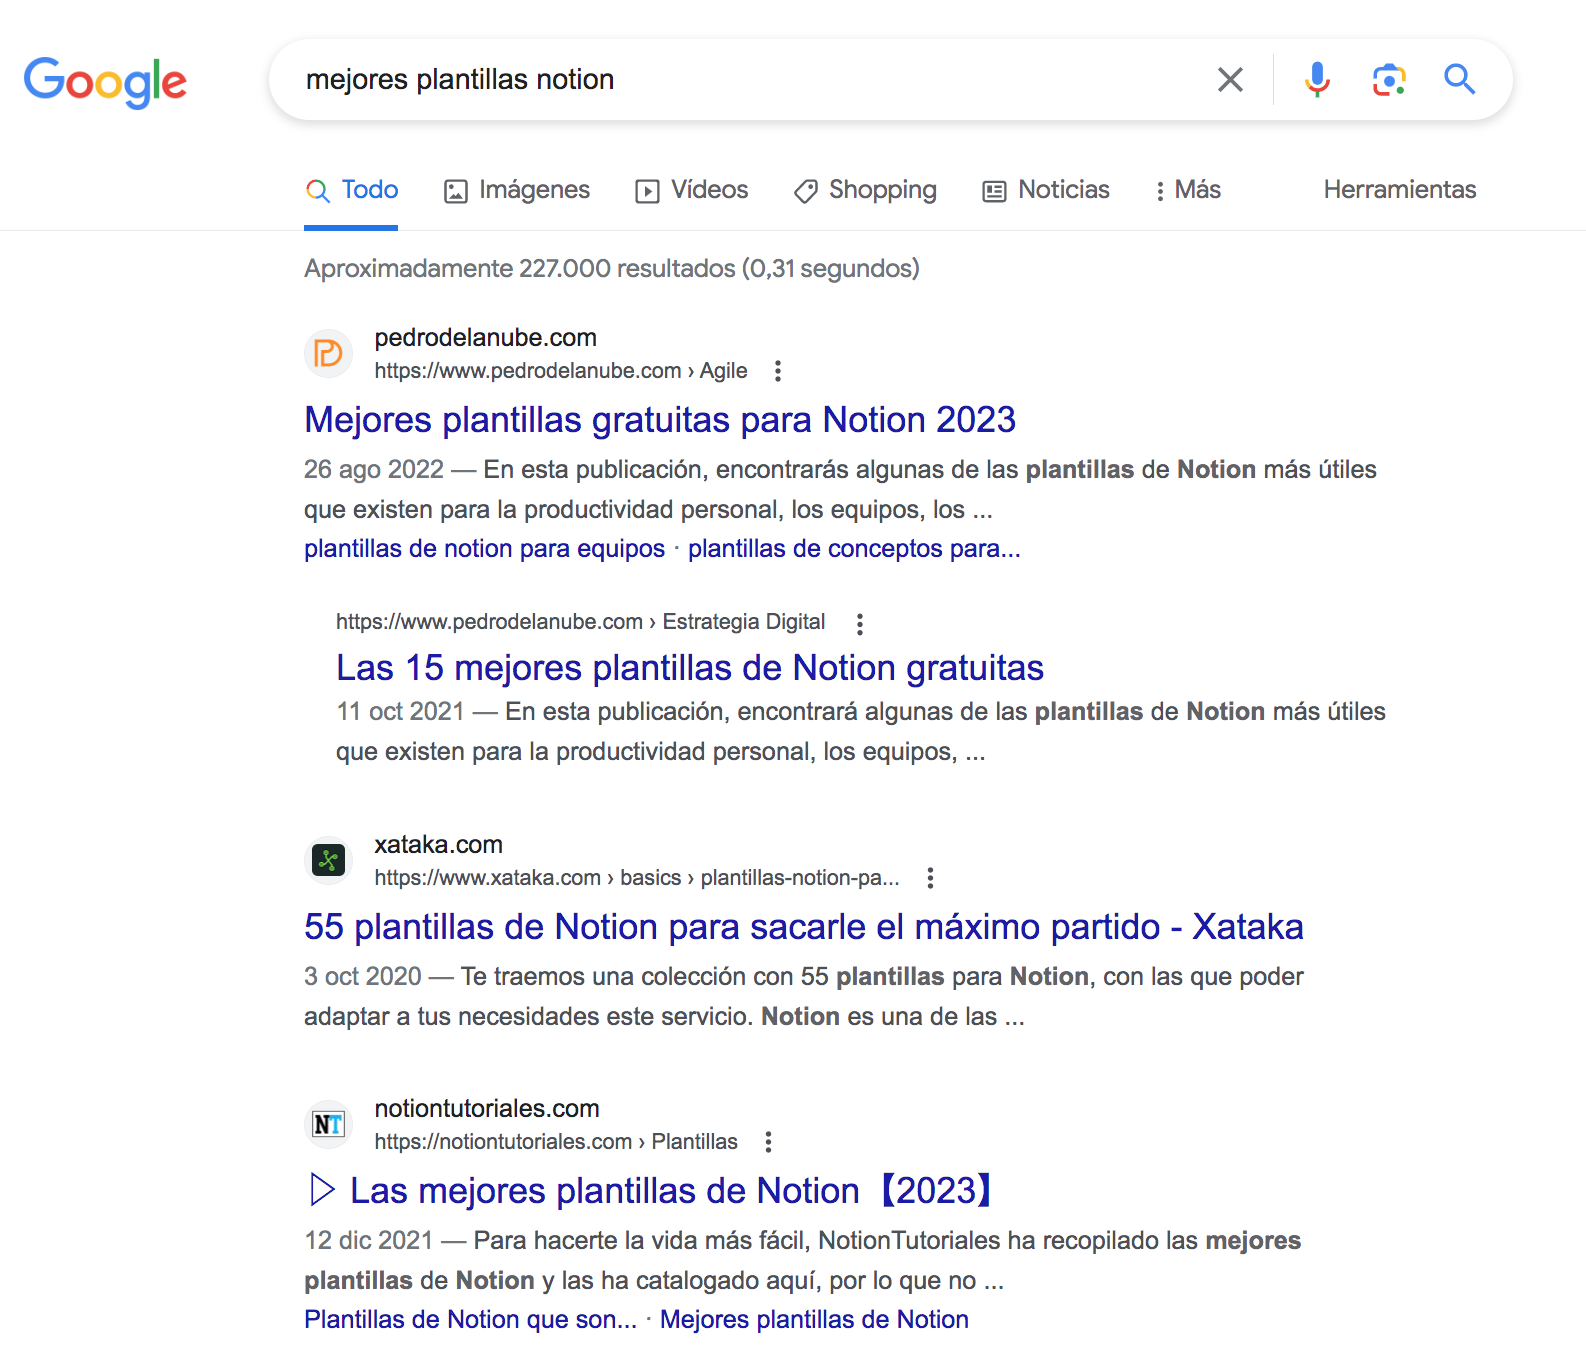Open "55 plantillas de Notion" Xataka result
Viewport: 1586px width, 1364px height.
pyautogui.click(x=803, y=927)
